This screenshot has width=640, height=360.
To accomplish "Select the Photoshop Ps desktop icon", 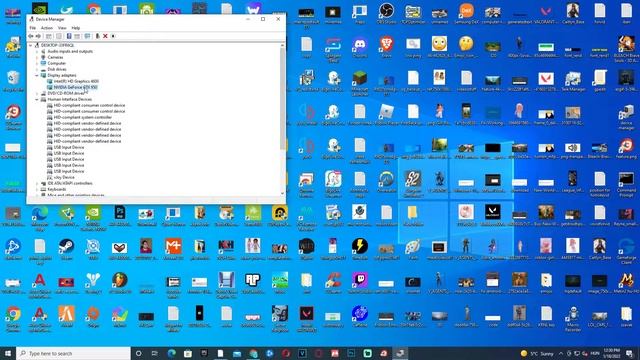I will [120, 216].
